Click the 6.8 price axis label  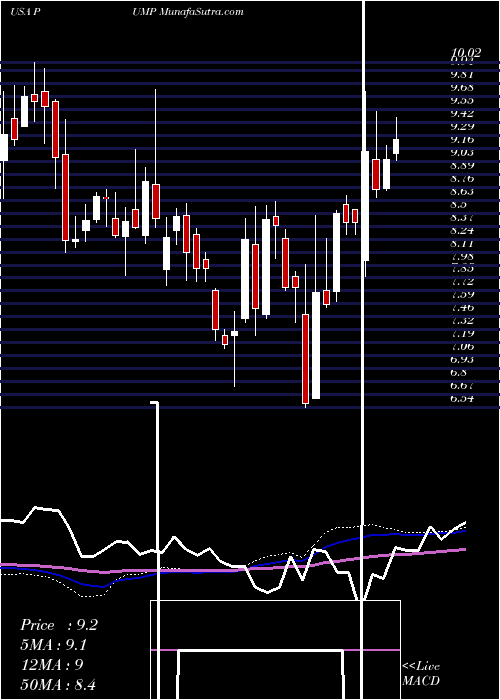pyautogui.click(x=459, y=372)
